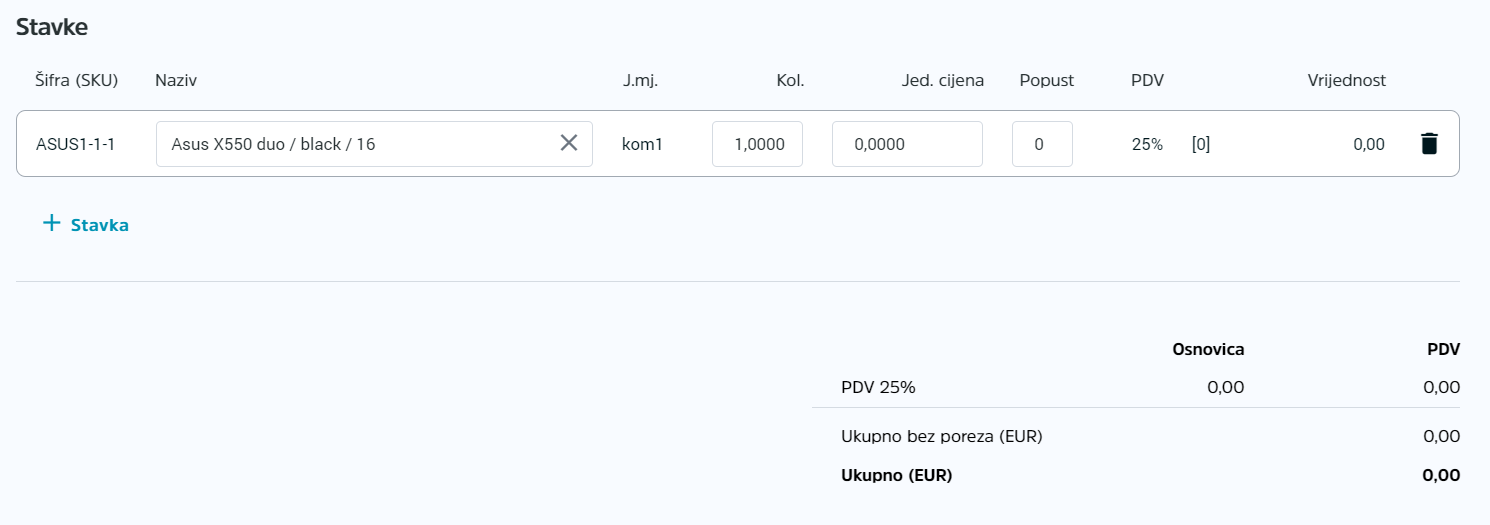
Task: Click the Vrijednost amount 0,00 in row
Action: [1369, 144]
